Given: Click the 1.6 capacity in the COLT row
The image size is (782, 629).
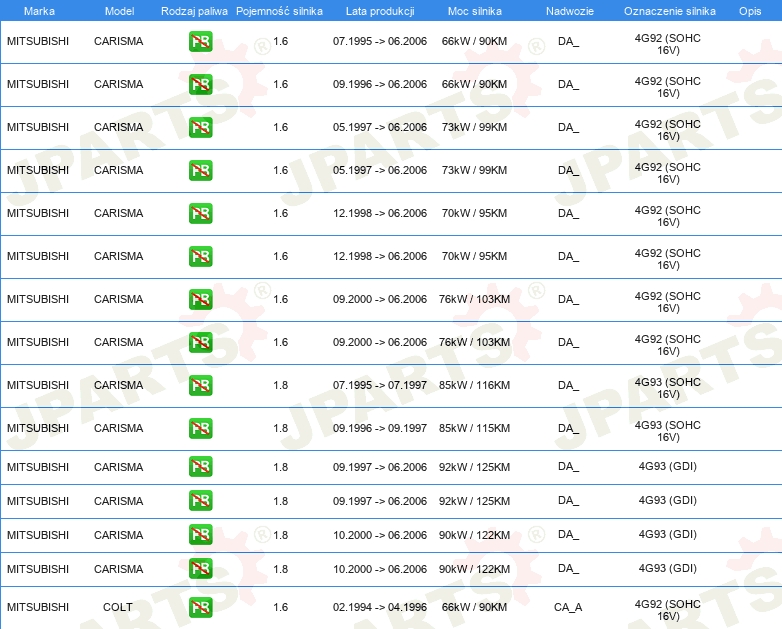Looking at the screenshot, I should point(280,607).
